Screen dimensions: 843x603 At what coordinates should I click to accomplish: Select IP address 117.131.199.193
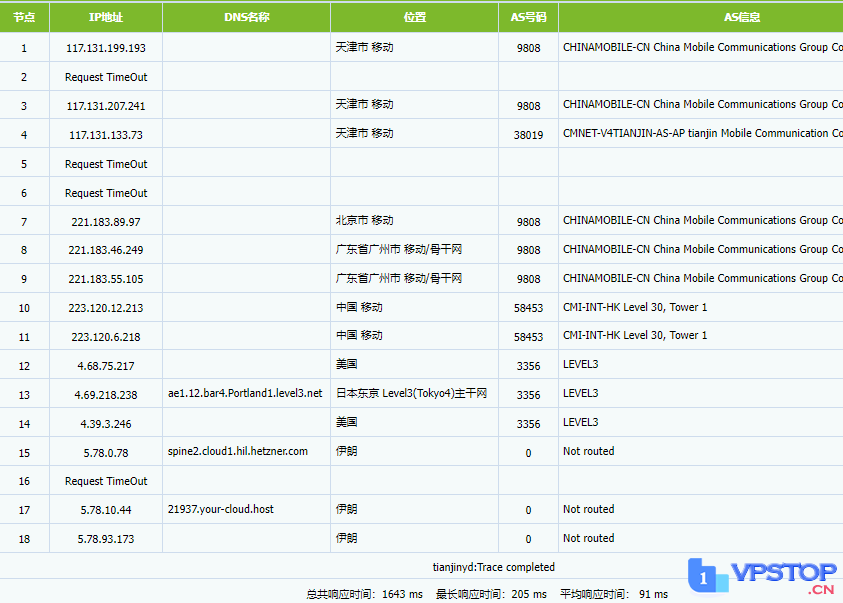(106, 48)
